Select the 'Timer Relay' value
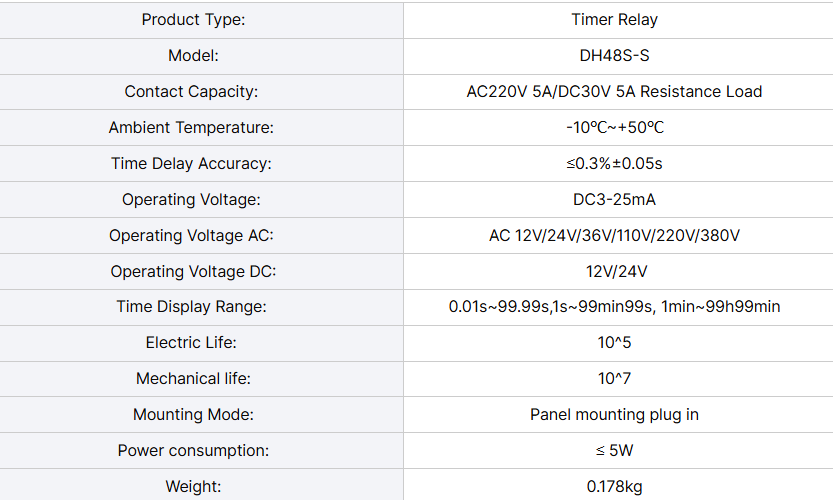Viewport: 833px width, 500px height. click(615, 20)
